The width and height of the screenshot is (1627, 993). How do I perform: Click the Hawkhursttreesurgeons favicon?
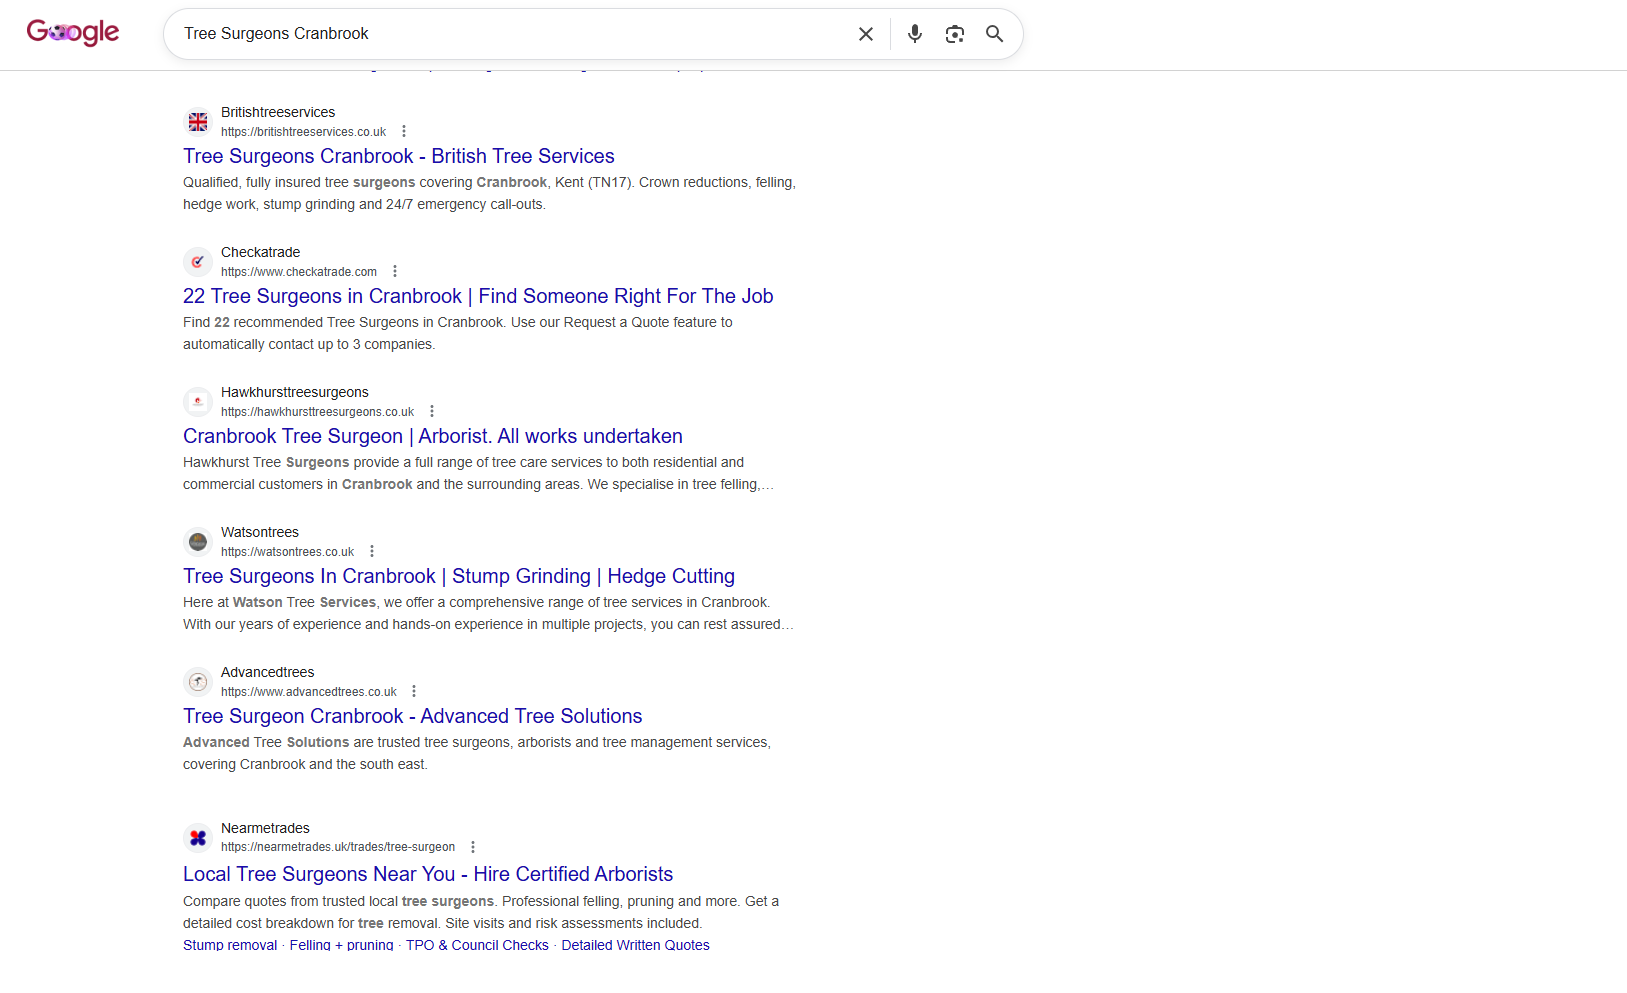tap(198, 402)
